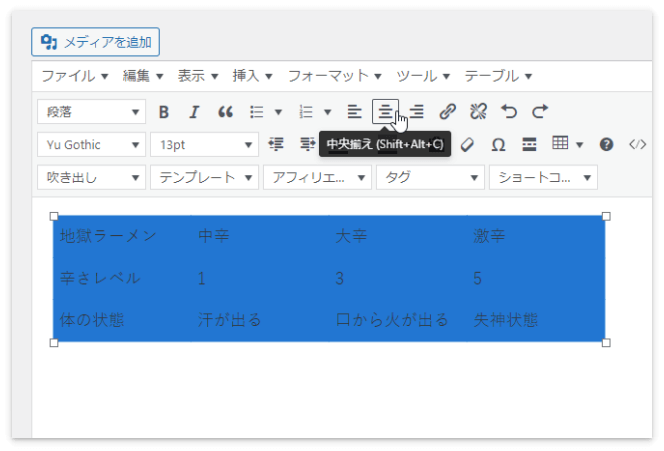Open the ツール menu
The image size is (664, 451).
[423, 76]
